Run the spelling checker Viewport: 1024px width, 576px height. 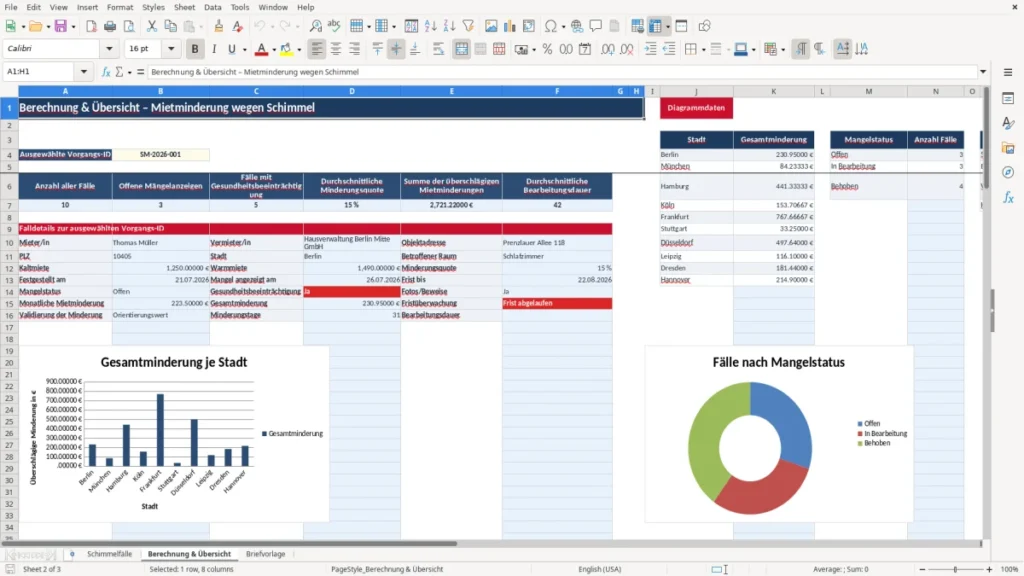[x=334, y=26]
